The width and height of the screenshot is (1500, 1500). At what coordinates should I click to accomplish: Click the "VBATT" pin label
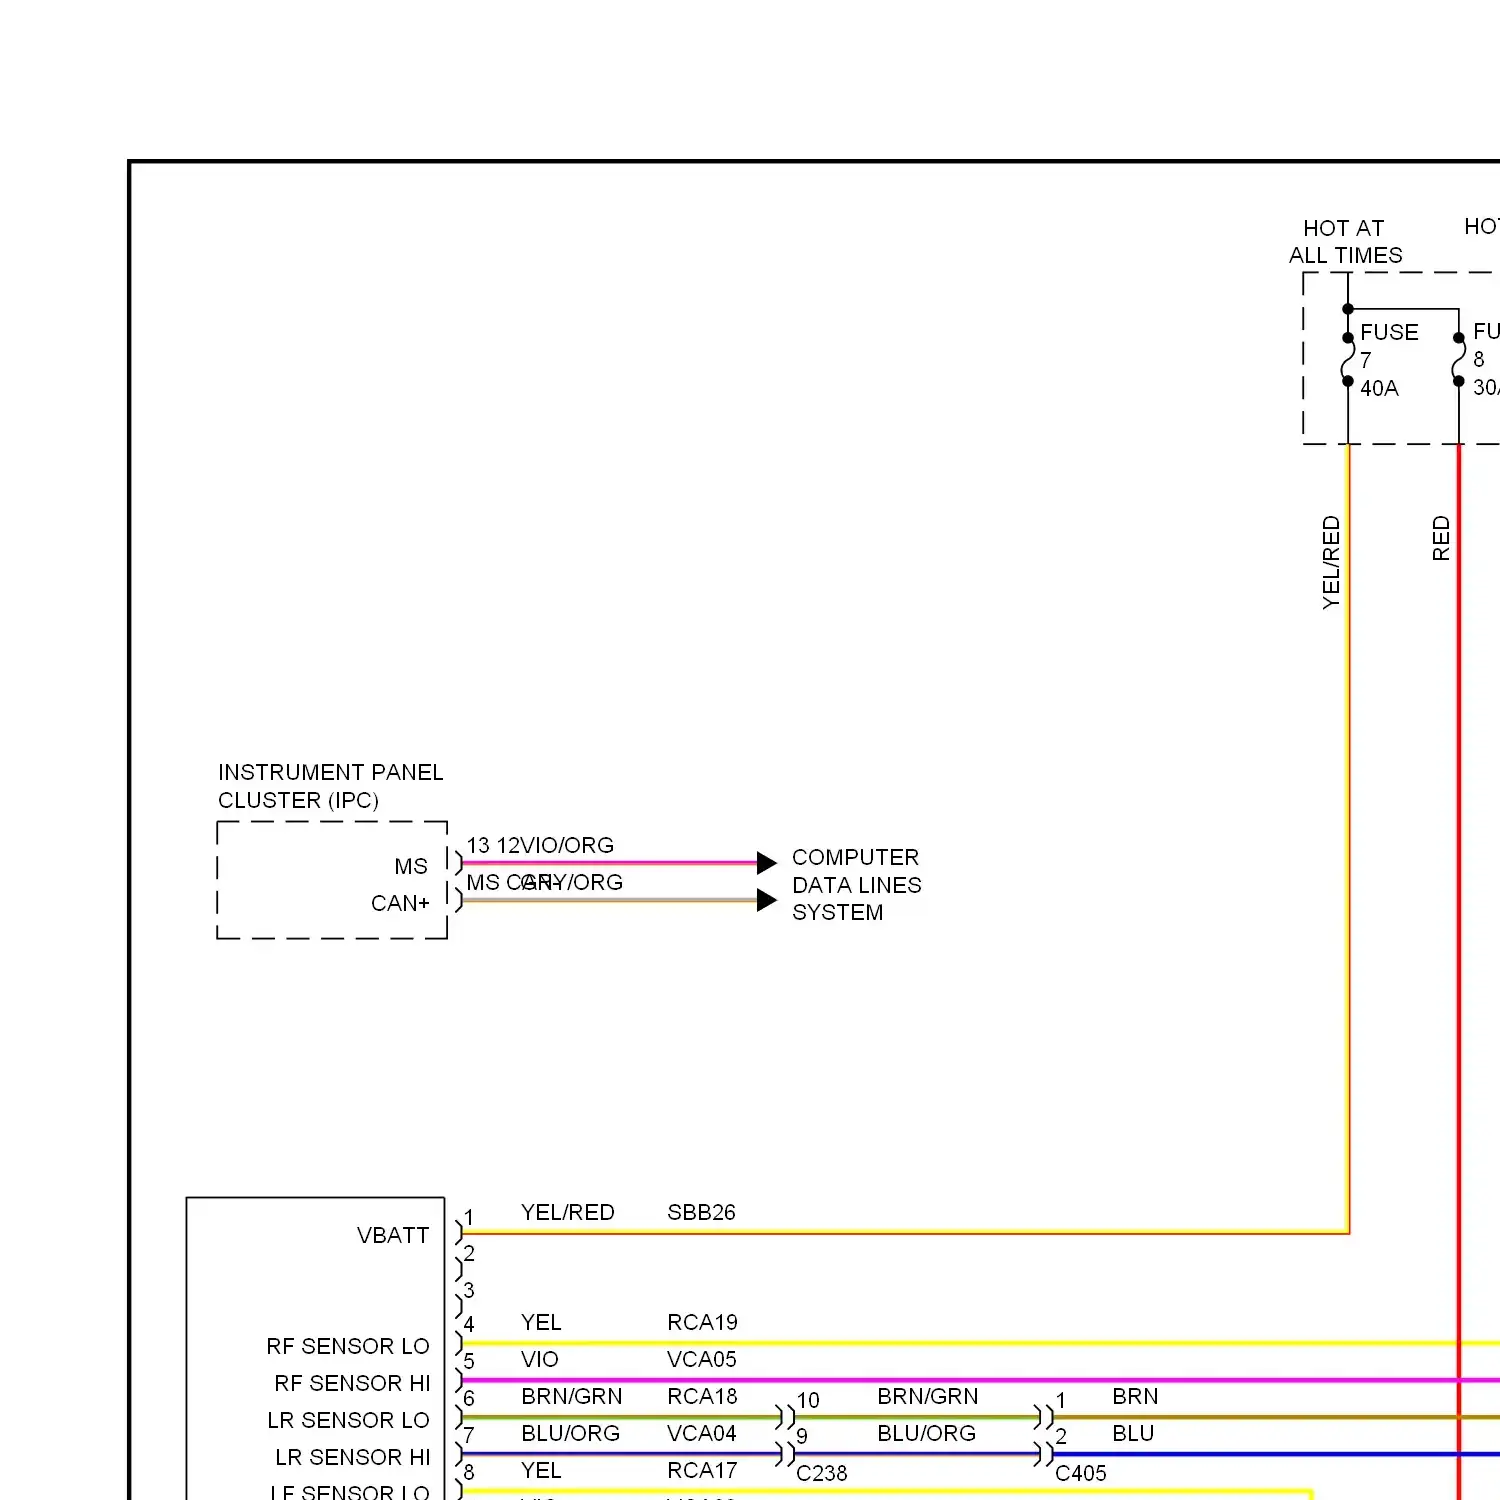[393, 1235]
